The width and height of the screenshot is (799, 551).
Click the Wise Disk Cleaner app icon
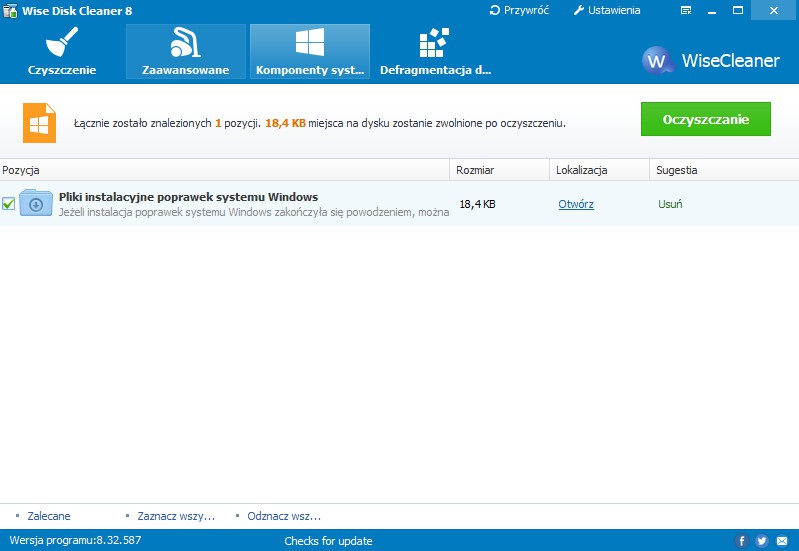coord(10,10)
